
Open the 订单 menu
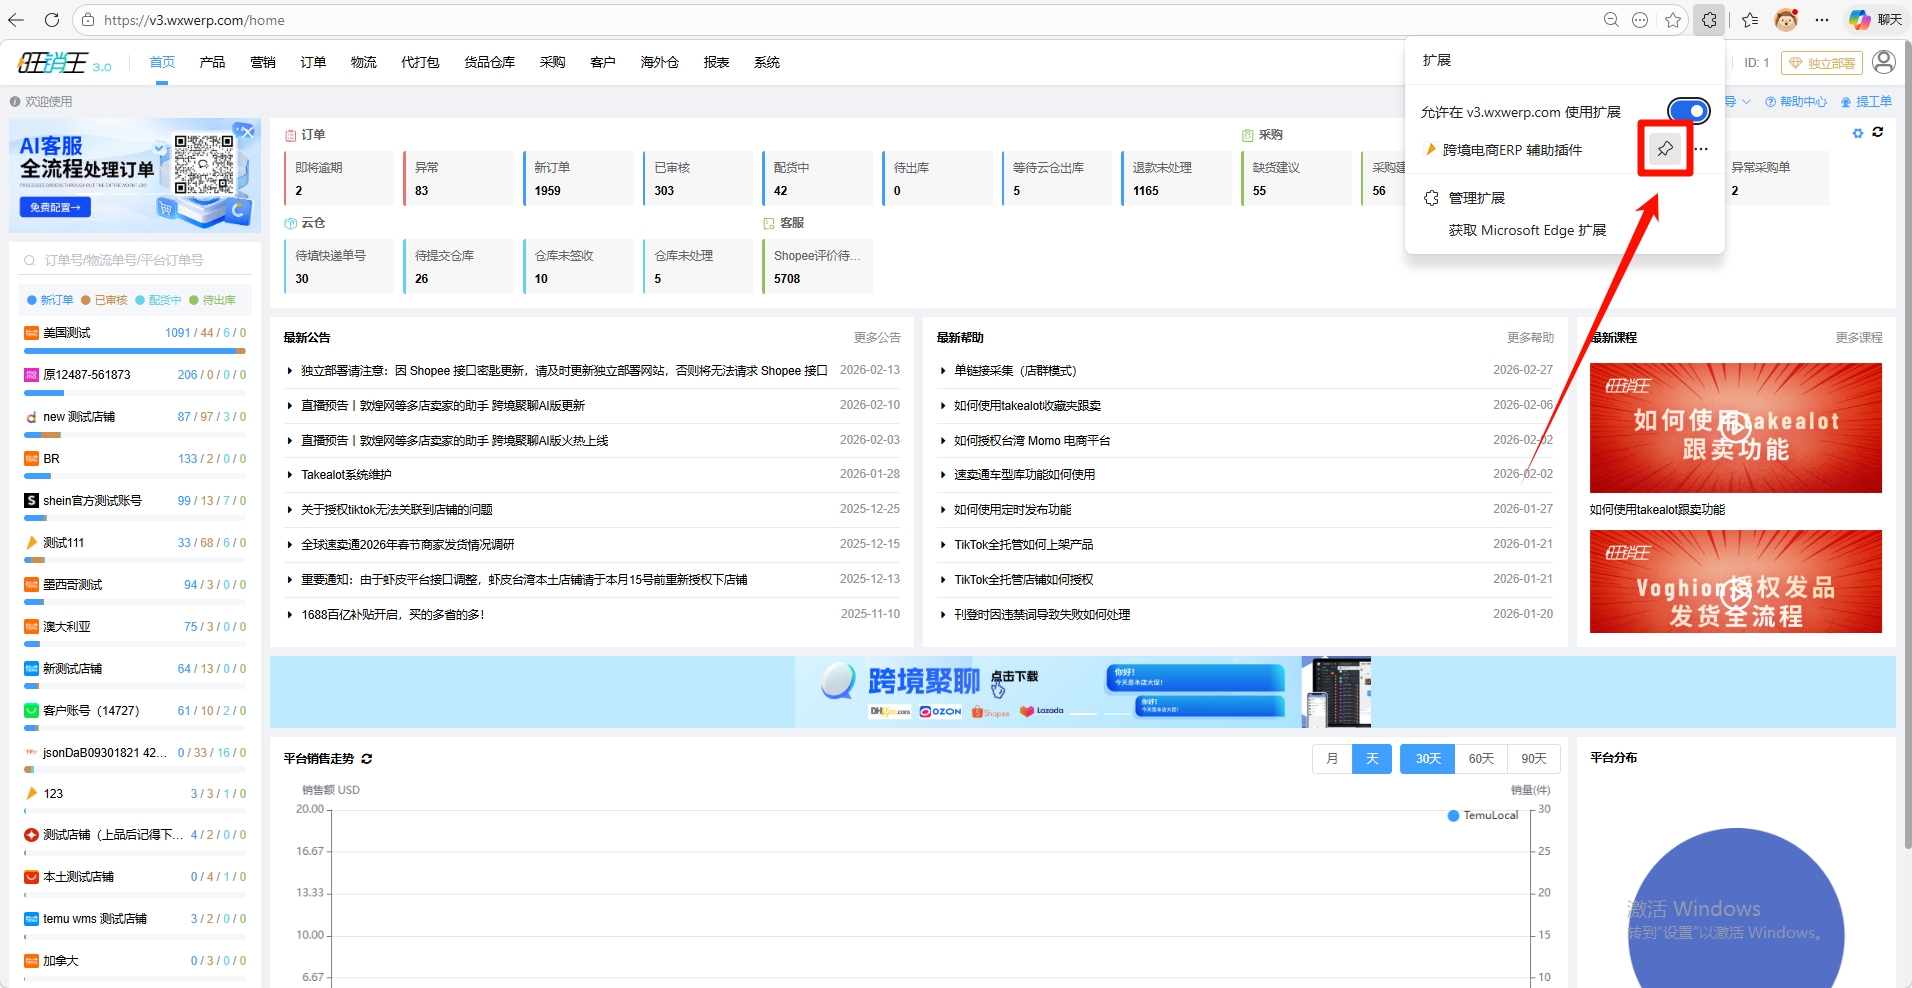tap(313, 62)
